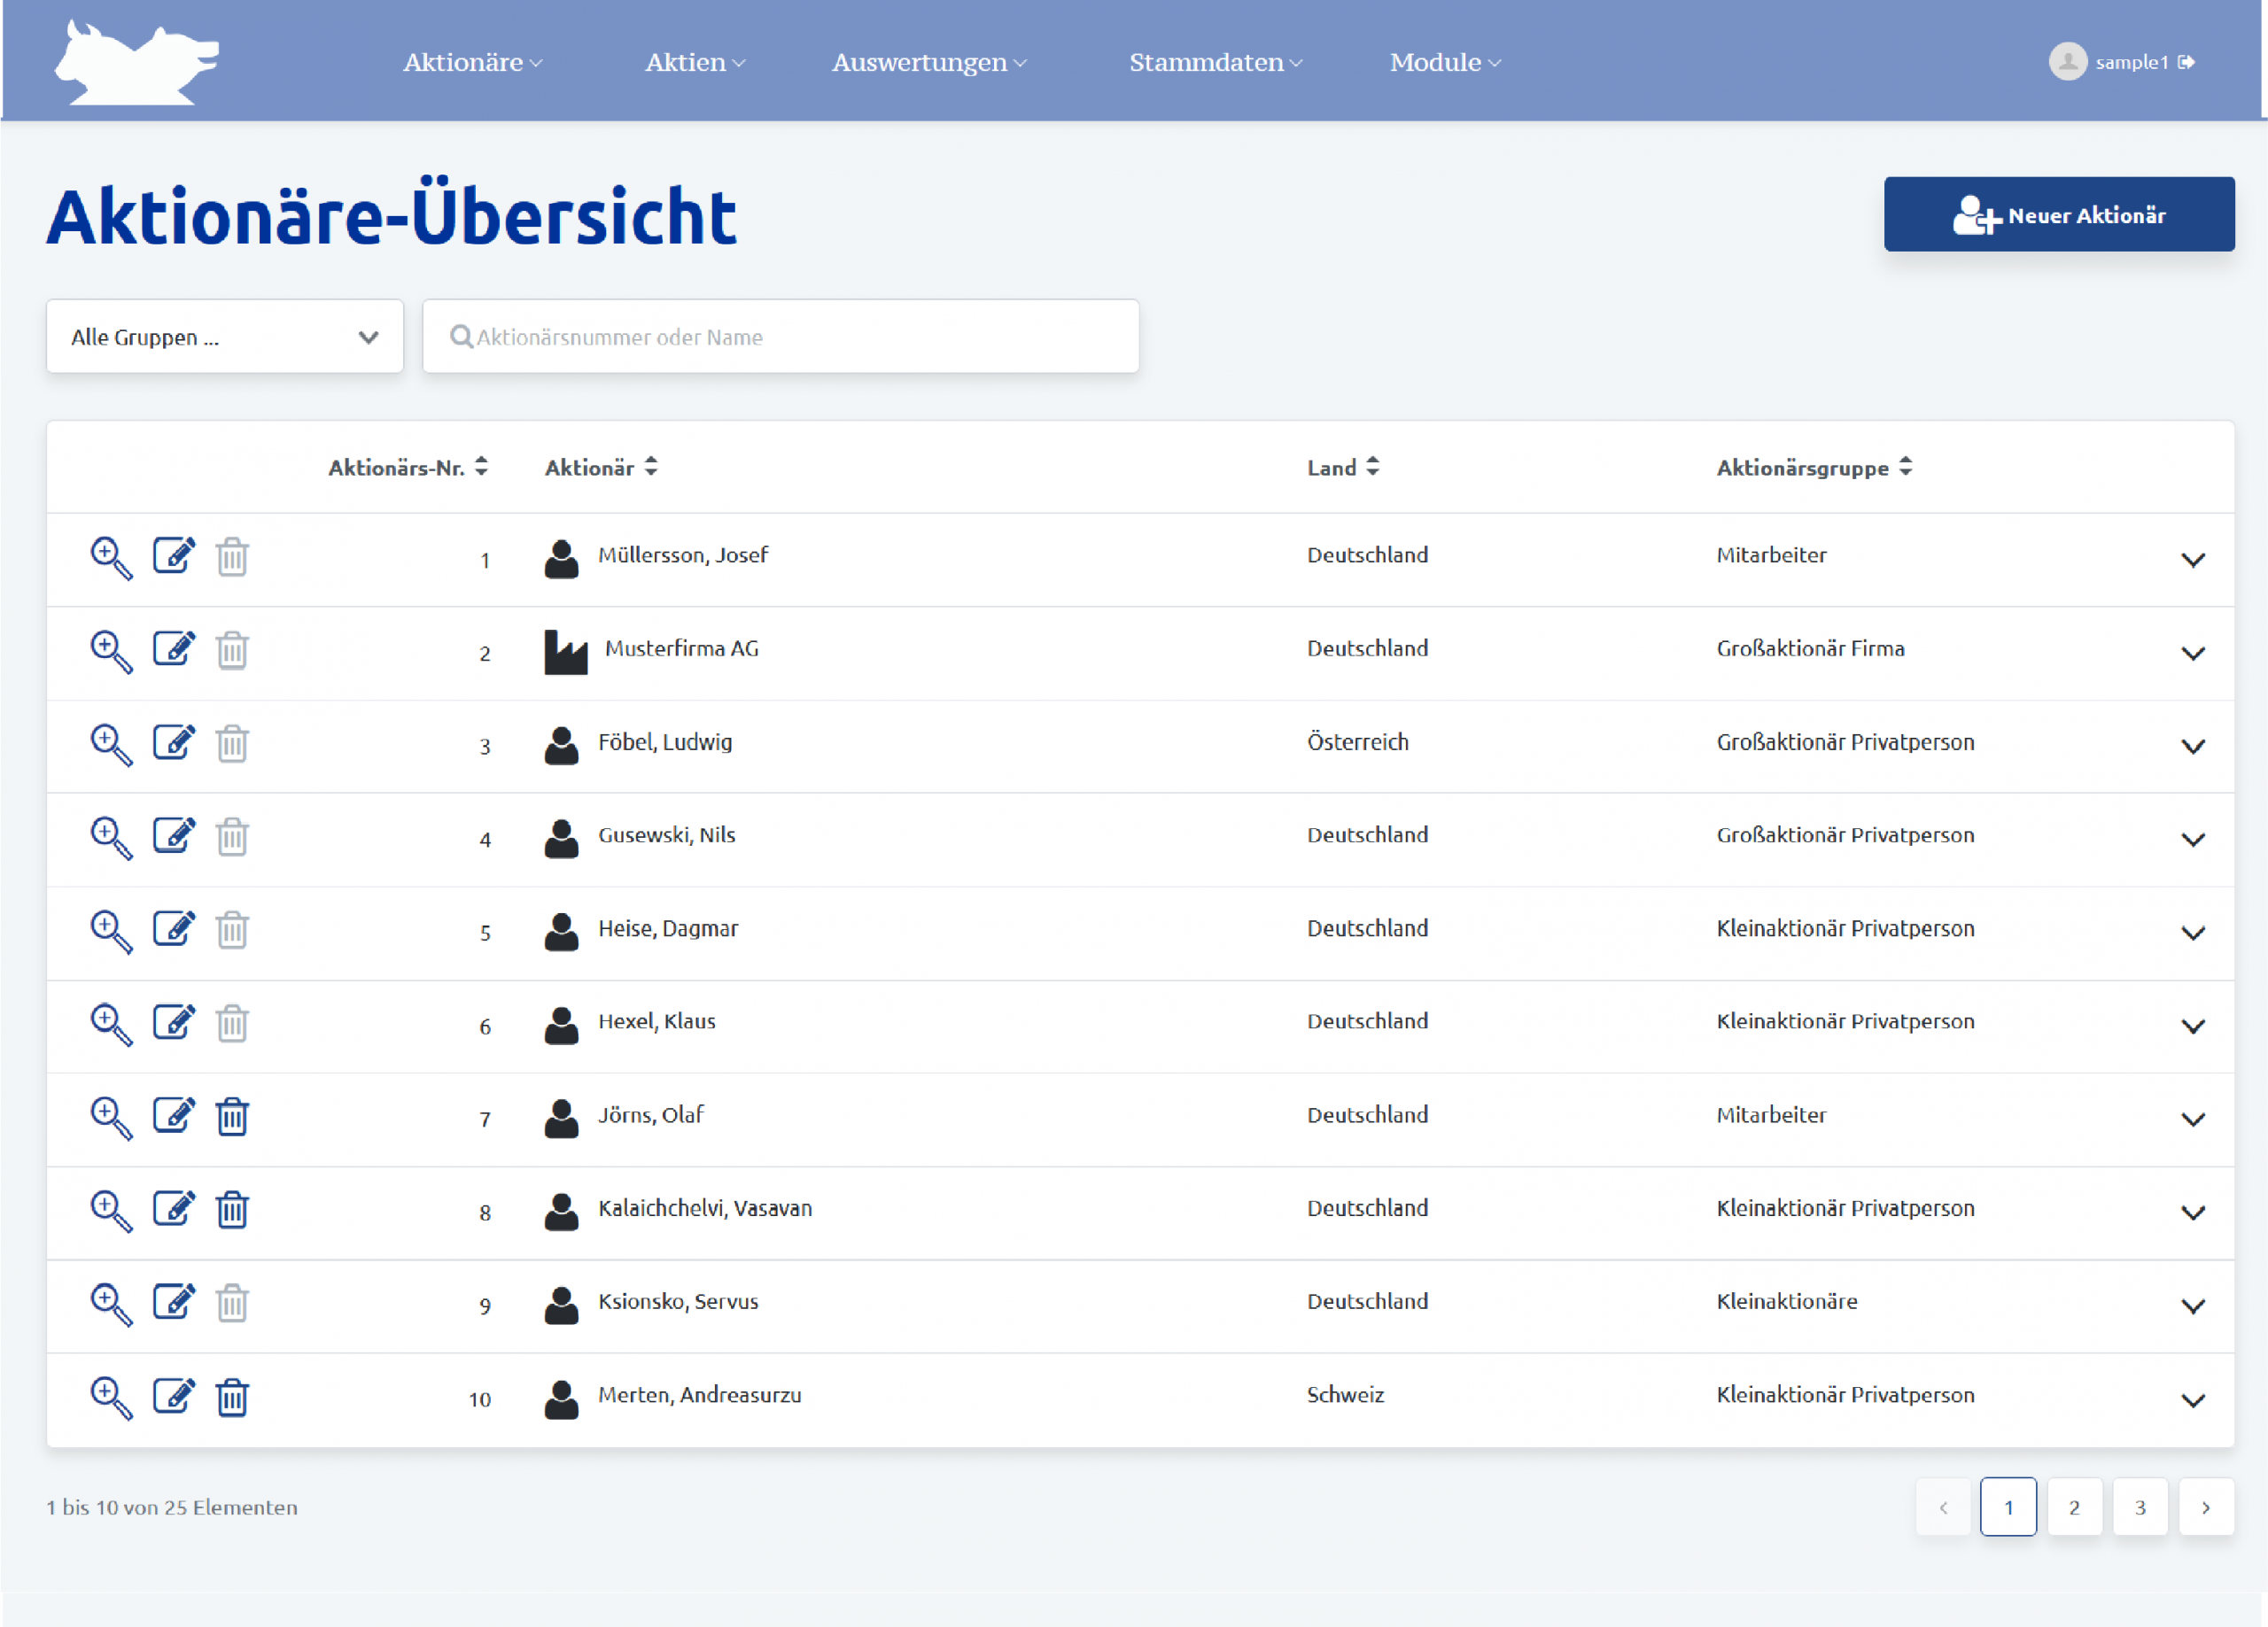The width and height of the screenshot is (2268, 1627).
Task: Click the Neuer Aktionär button
Action: click(2059, 214)
